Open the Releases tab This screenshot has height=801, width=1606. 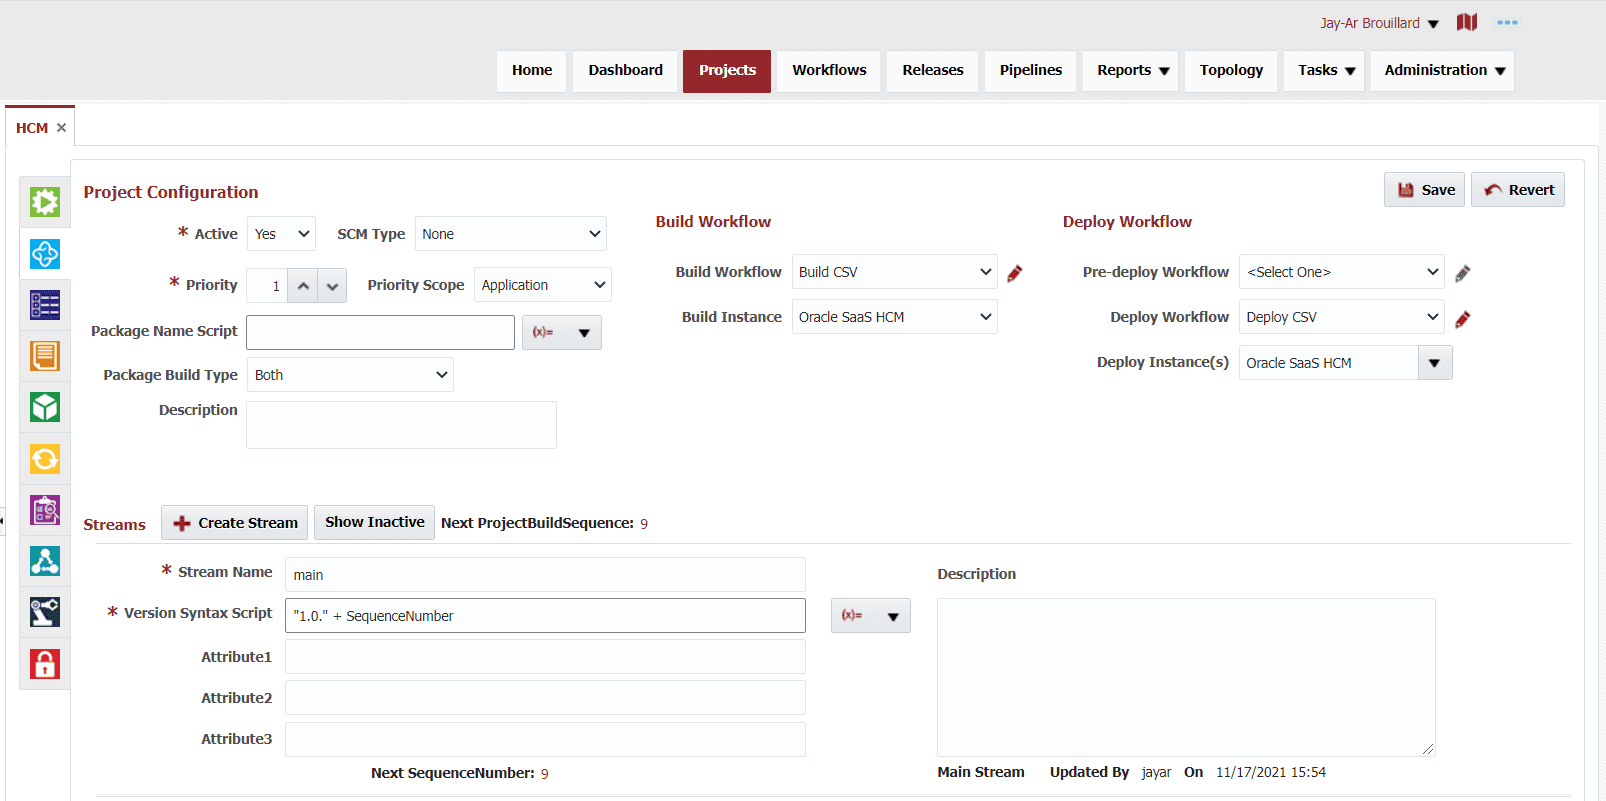pos(933,71)
